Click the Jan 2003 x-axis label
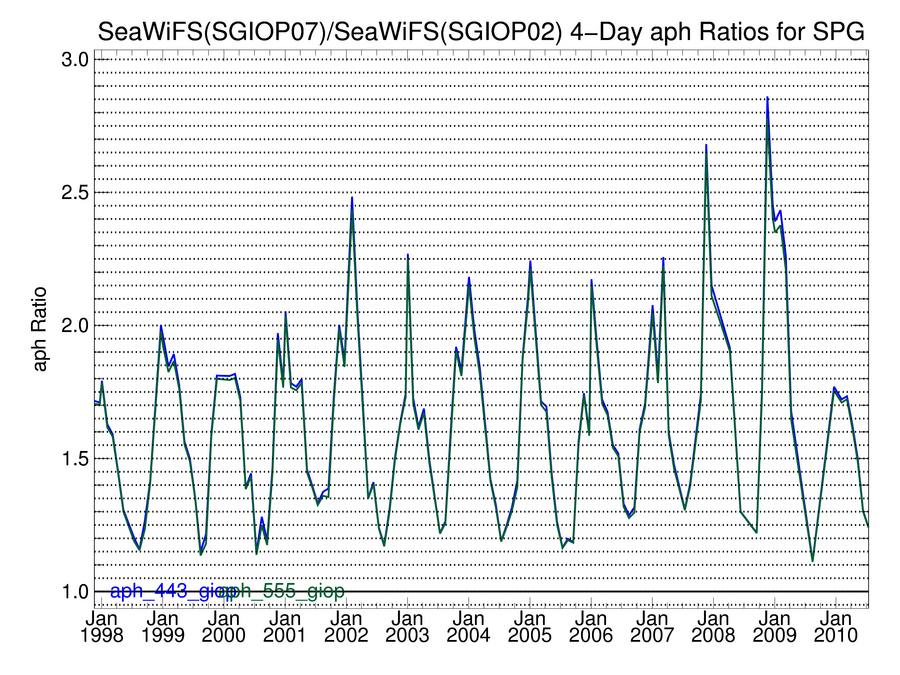The height and width of the screenshot is (675, 900). (408, 627)
